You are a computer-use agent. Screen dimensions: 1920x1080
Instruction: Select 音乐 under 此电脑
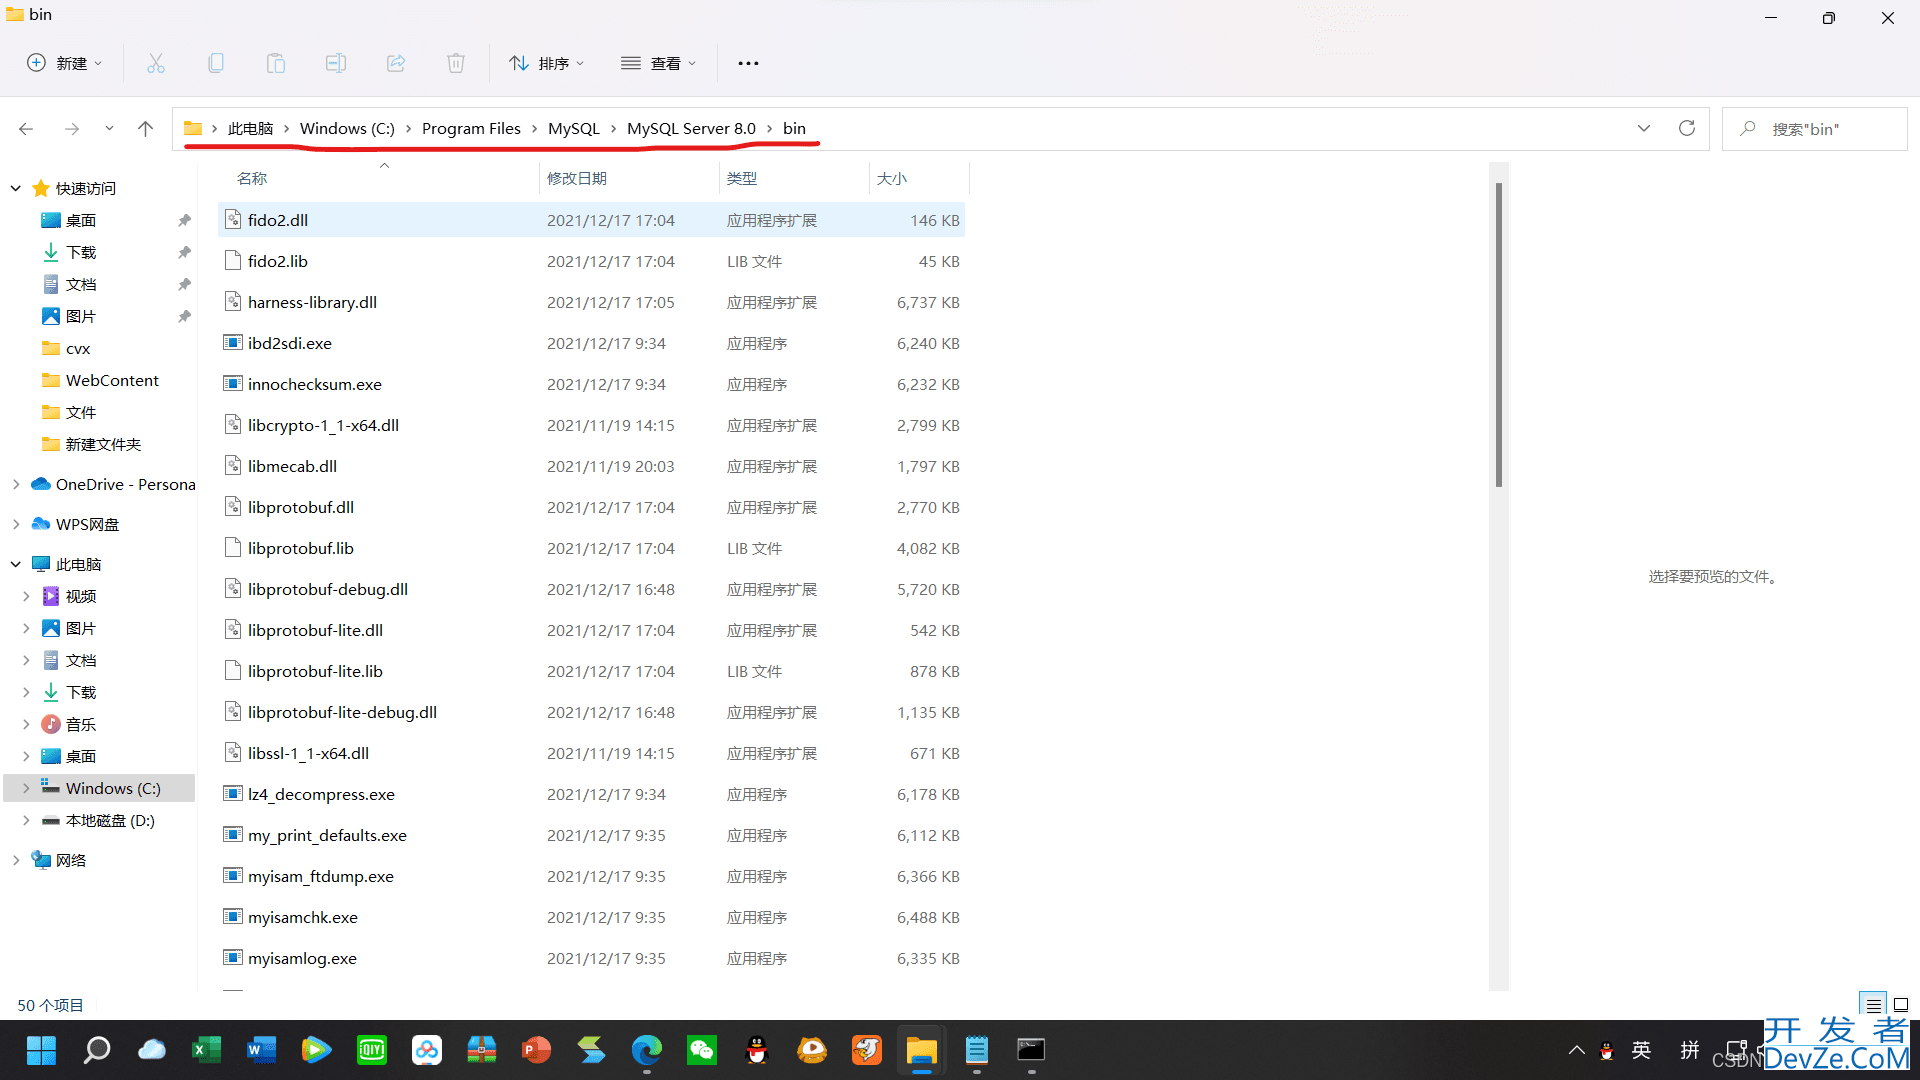pos(81,724)
